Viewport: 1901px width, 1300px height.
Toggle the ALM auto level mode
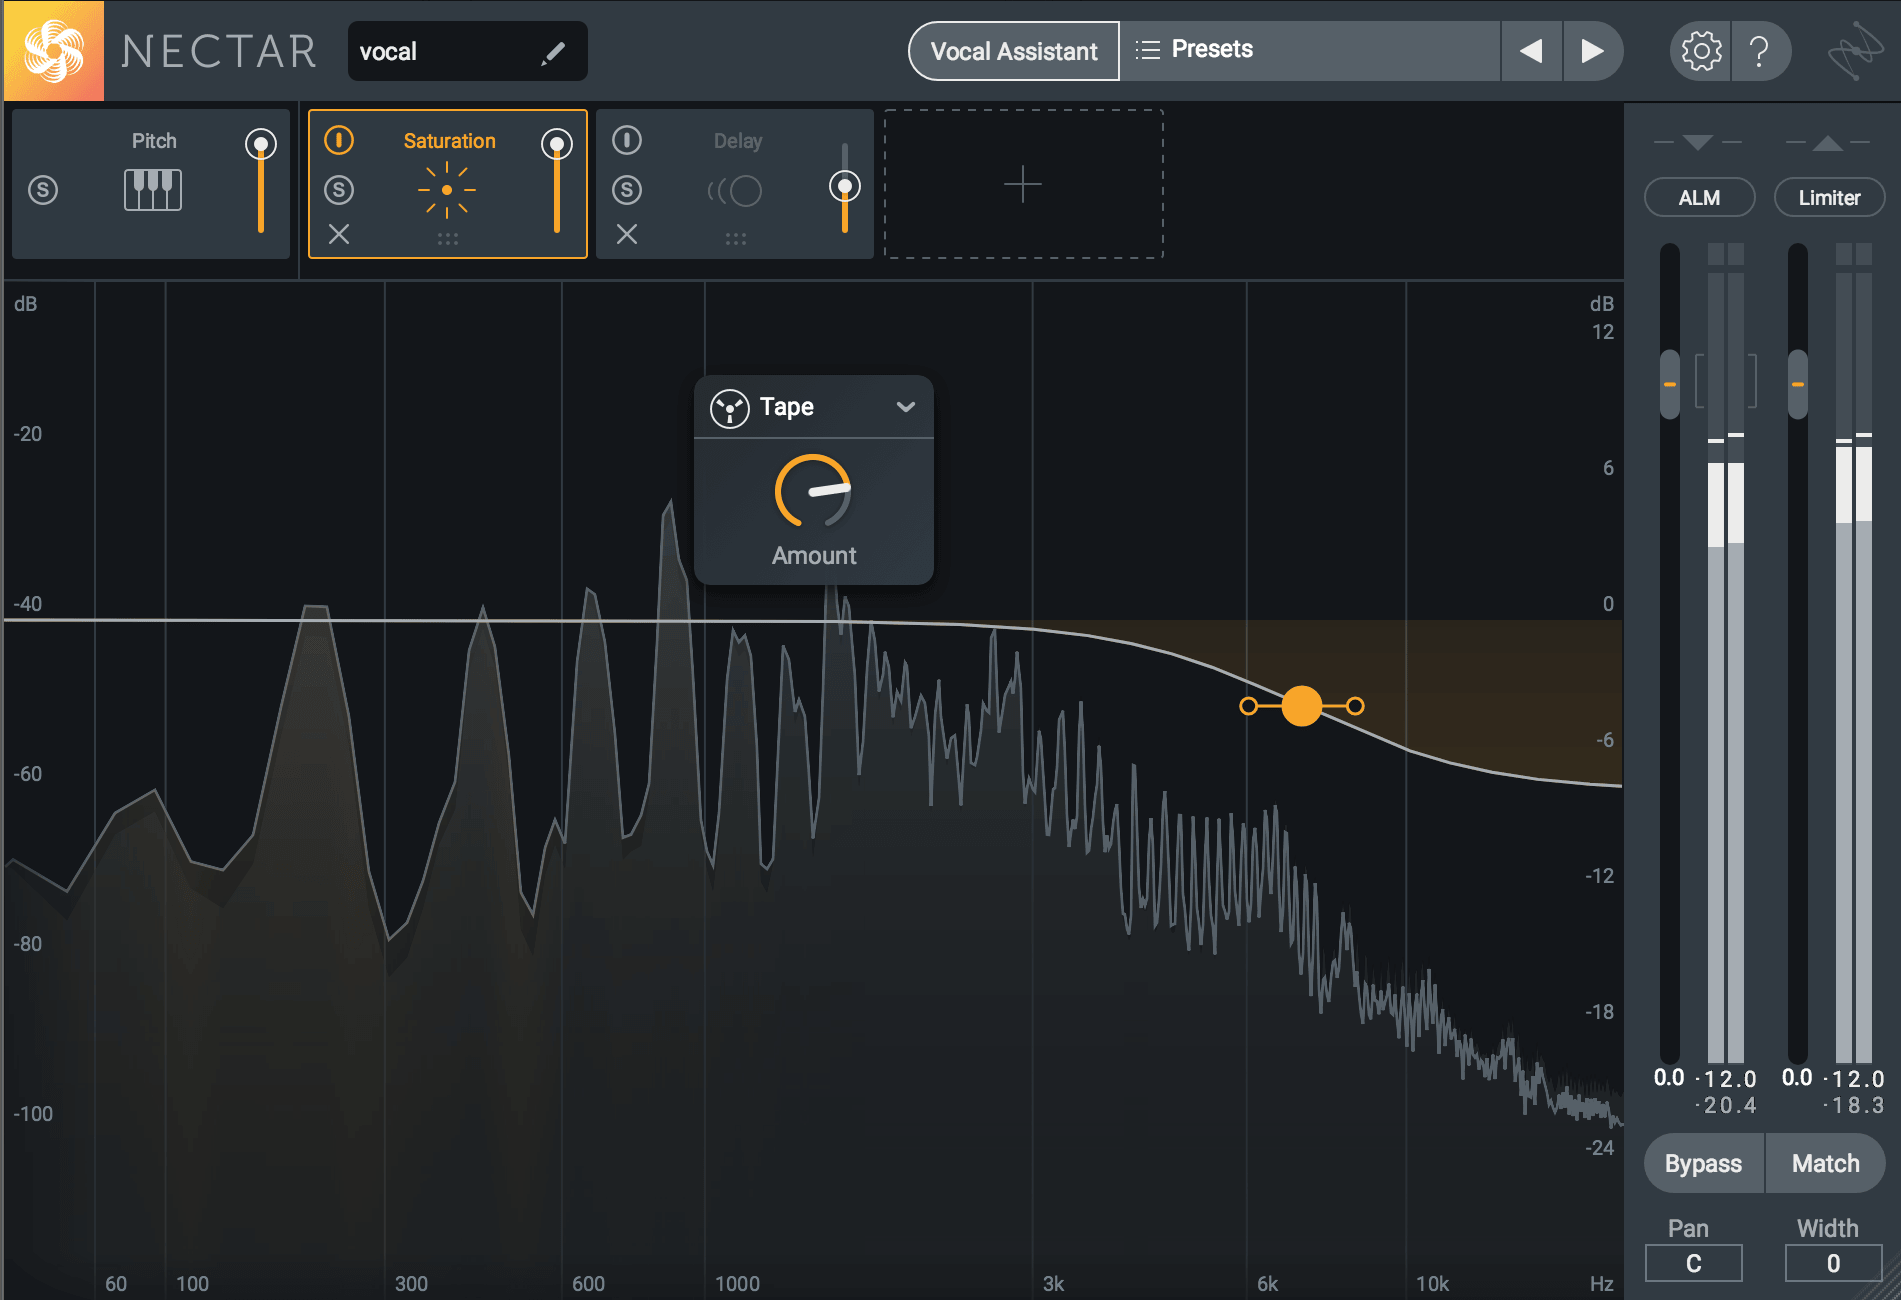1699,197
